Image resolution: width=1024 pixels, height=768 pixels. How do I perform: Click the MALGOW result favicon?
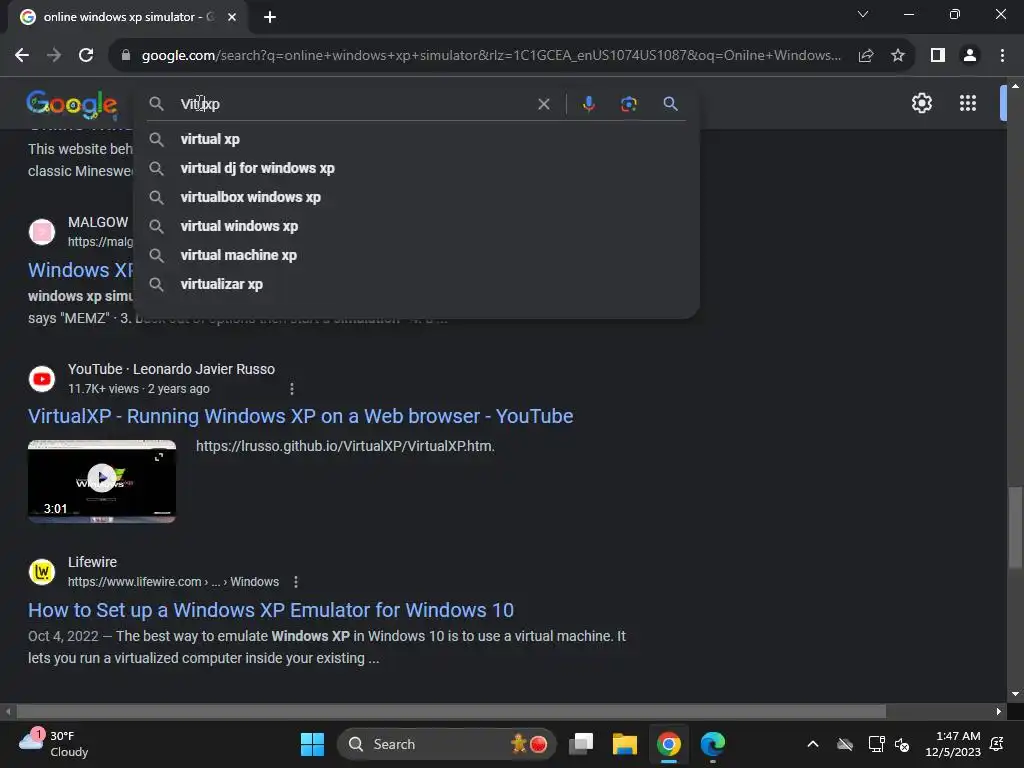click(42, 232)
